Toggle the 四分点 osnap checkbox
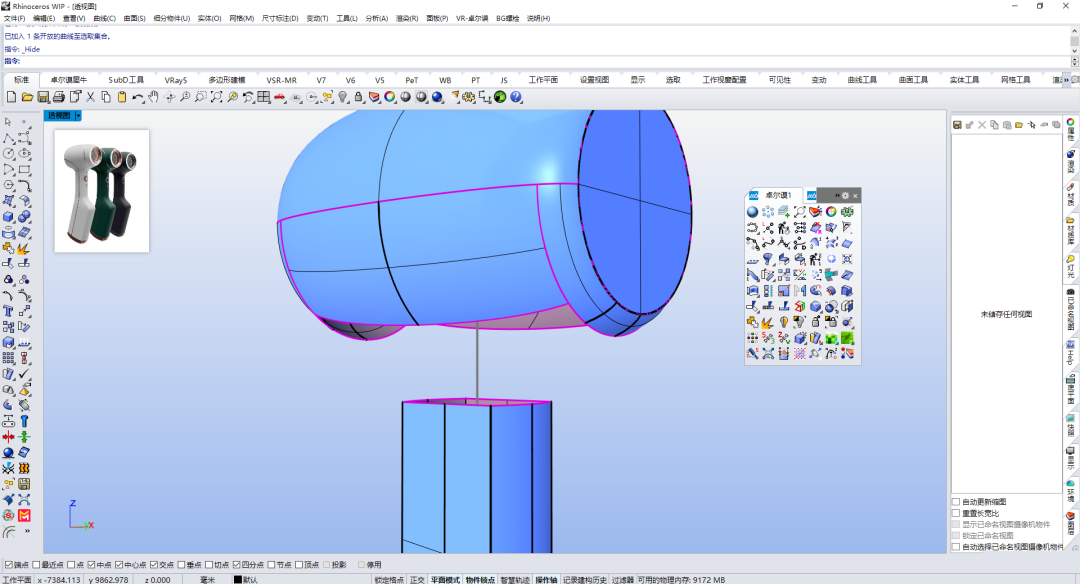Image resolution: width=1080 pixels, height=584 pixels. [236, 565]
